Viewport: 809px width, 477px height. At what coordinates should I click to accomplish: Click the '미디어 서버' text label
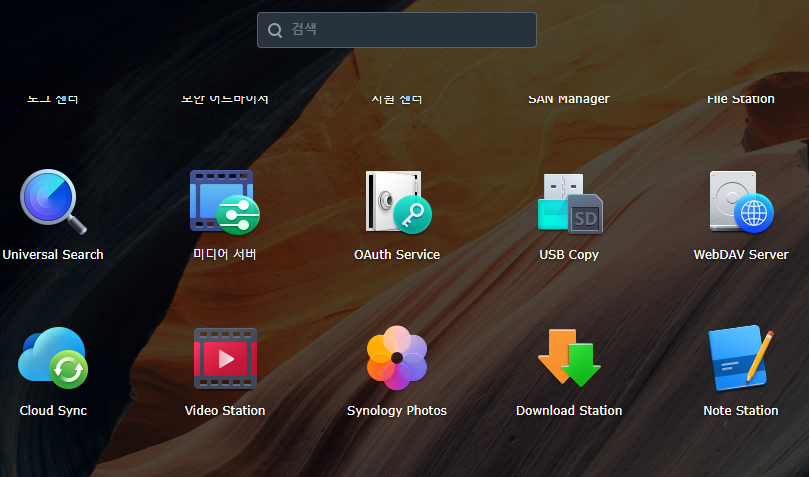[x=225, y=254]
